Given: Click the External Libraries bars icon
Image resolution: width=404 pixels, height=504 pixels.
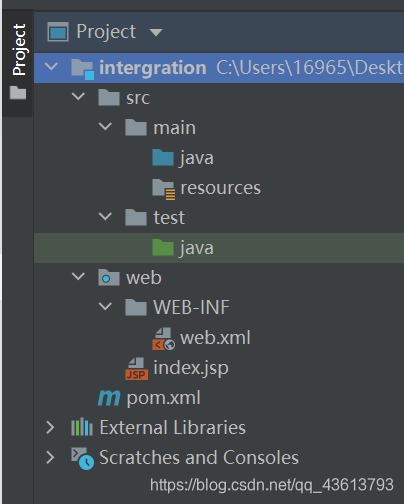Looking at the screenshot, I should (x=82, y=427).
